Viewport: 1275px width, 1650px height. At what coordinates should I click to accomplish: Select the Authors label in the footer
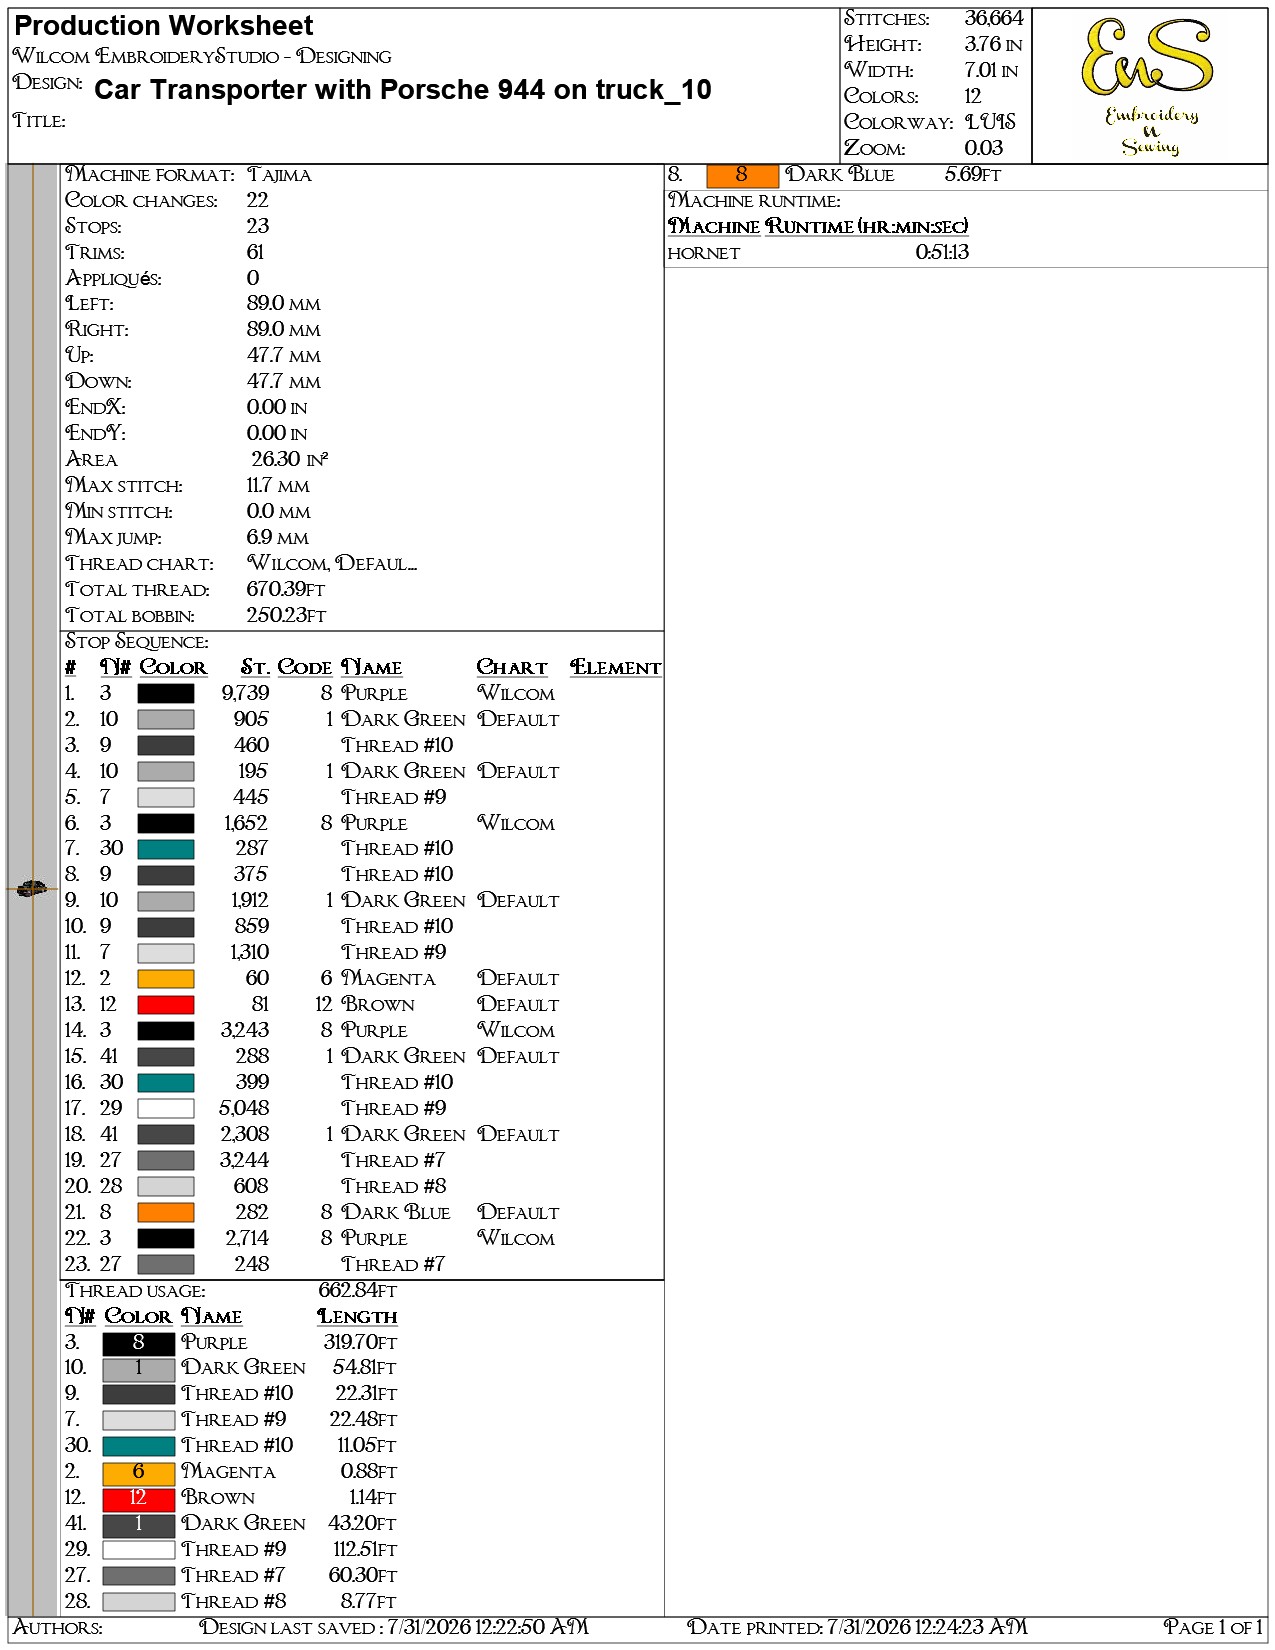[x=58, y=1628]
